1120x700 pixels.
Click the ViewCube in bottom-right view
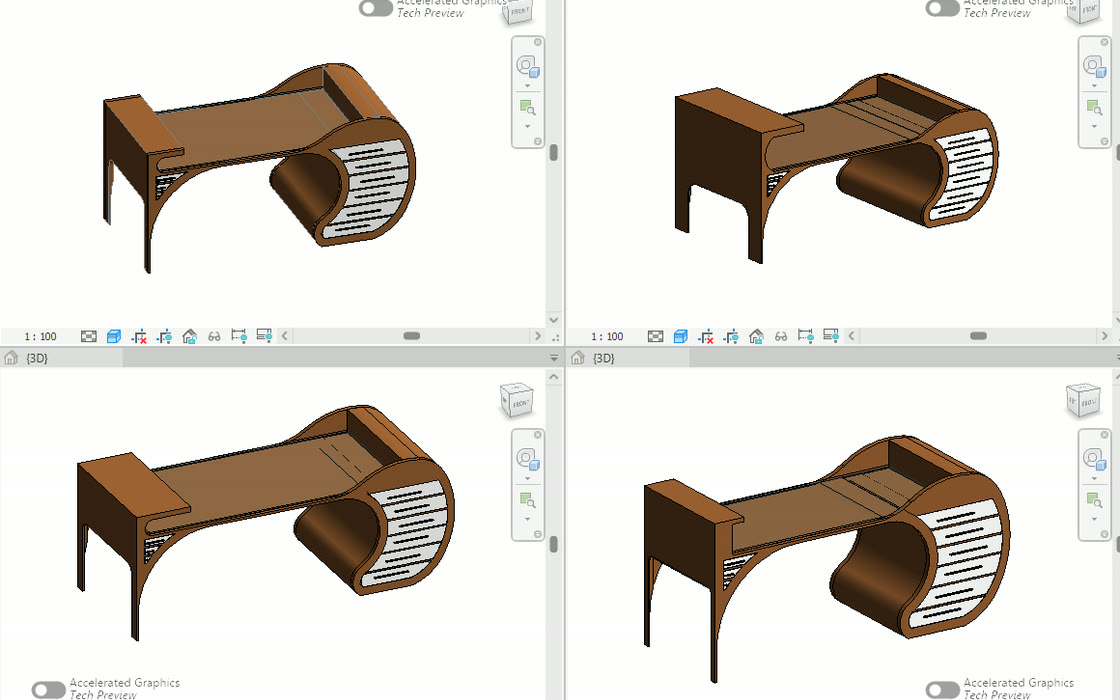tap(1084, 401)
